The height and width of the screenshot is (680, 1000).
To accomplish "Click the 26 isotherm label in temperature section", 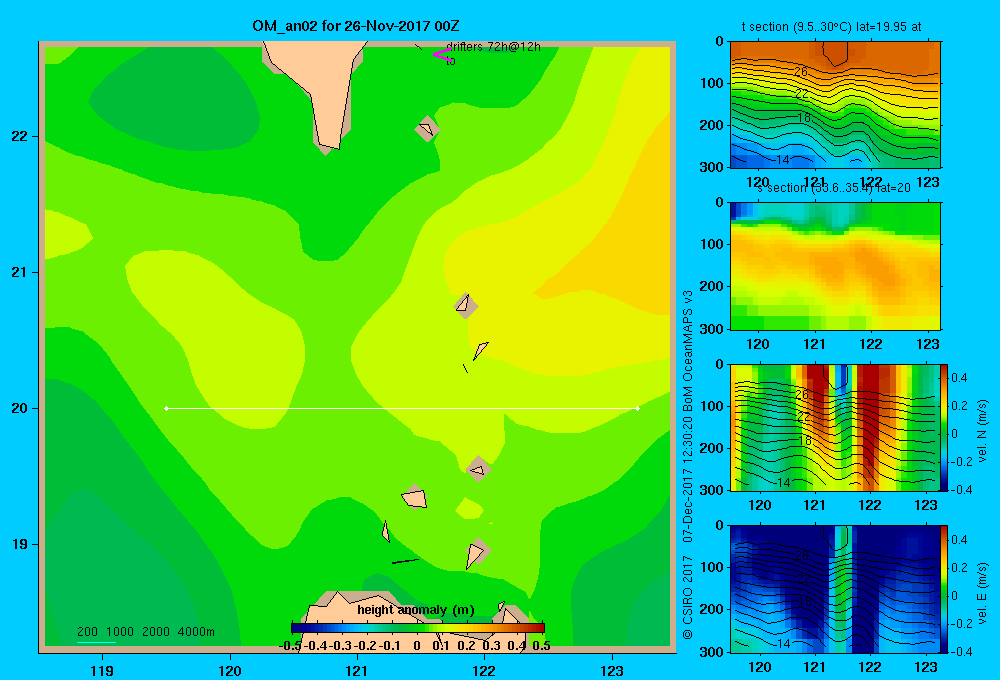I will pyautogui.click(x=802, y=72).
